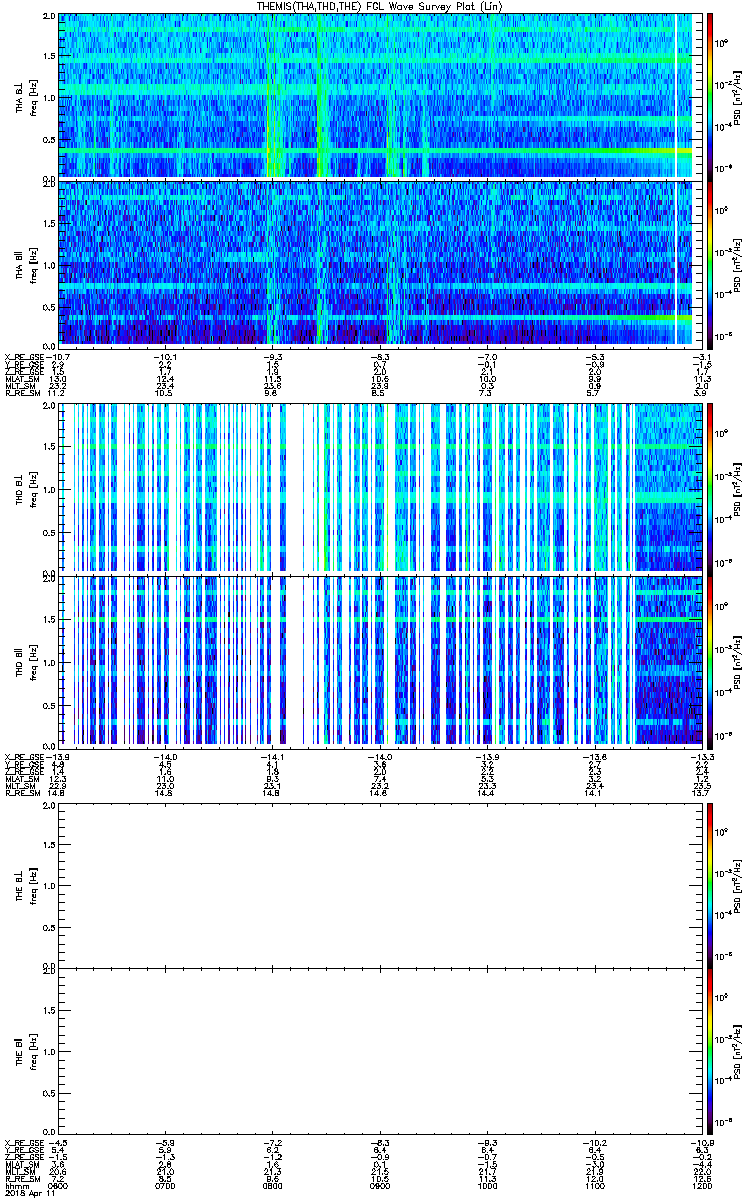Click the PSD color bar beside the upper THE panel

coord(709,885)
